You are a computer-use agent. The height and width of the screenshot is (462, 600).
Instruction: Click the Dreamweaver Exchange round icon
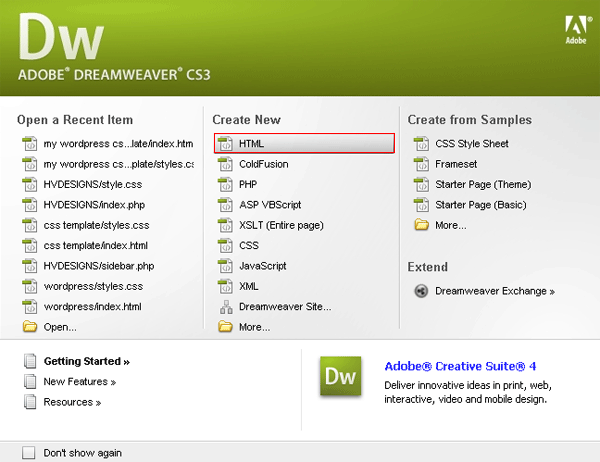click(x=421, y=291)
